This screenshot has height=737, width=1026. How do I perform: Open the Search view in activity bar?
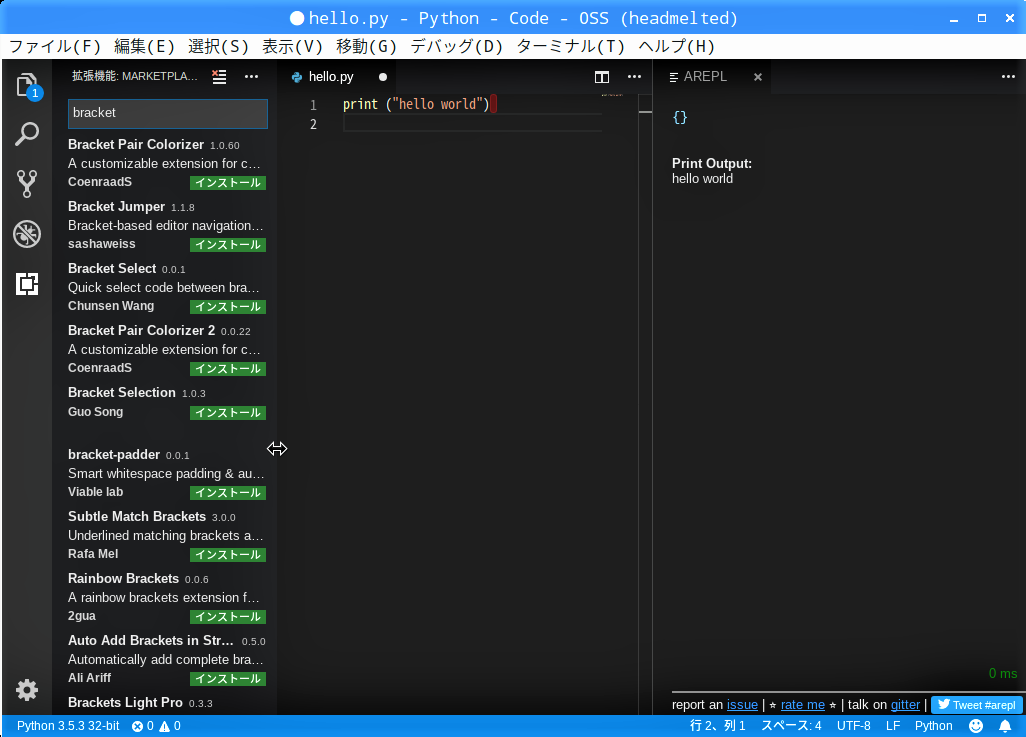coord(27,134)
